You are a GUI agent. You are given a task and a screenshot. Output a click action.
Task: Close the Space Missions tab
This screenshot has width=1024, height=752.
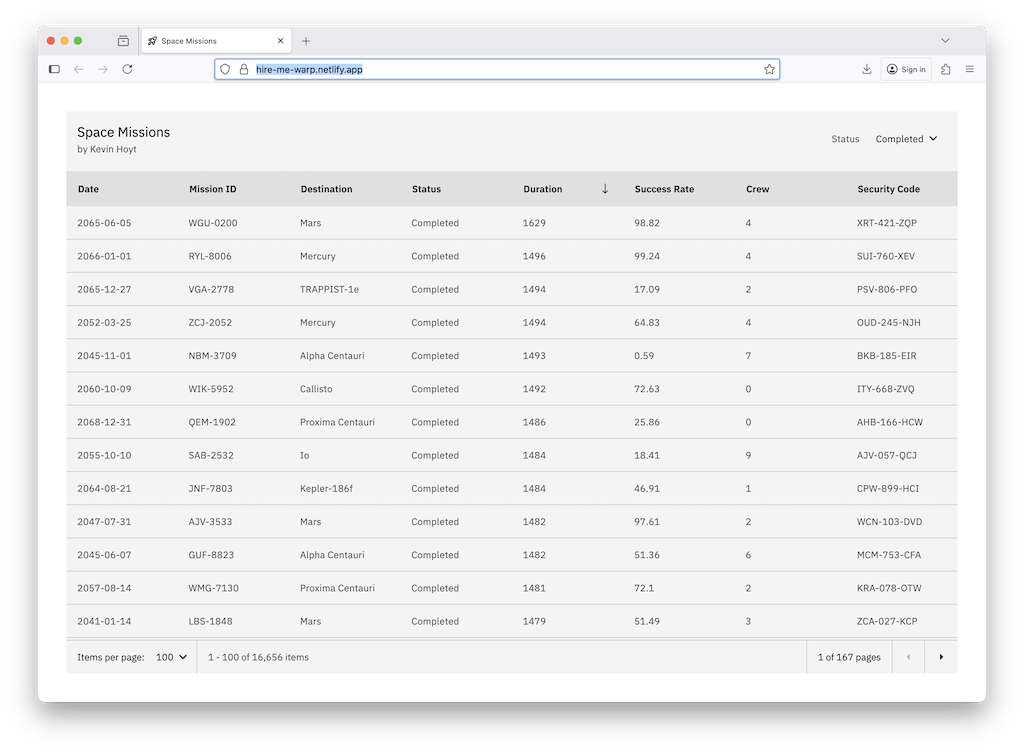[x=280, y=41]
